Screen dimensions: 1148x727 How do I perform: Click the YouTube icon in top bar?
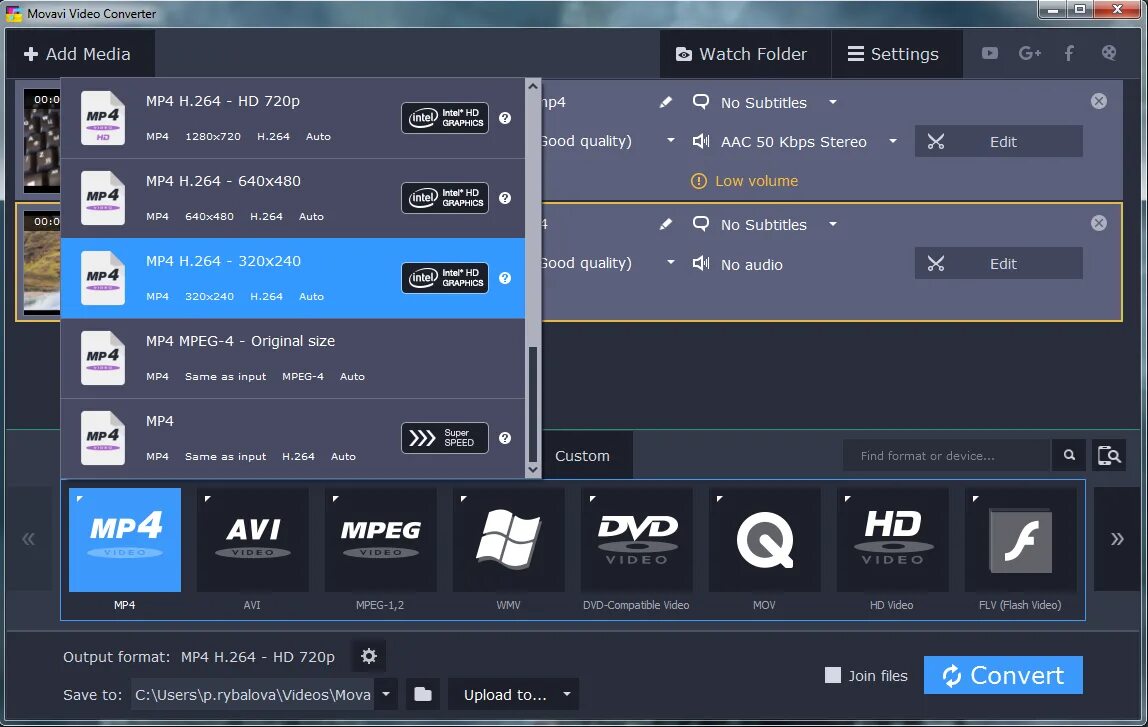tap(989, 53)
